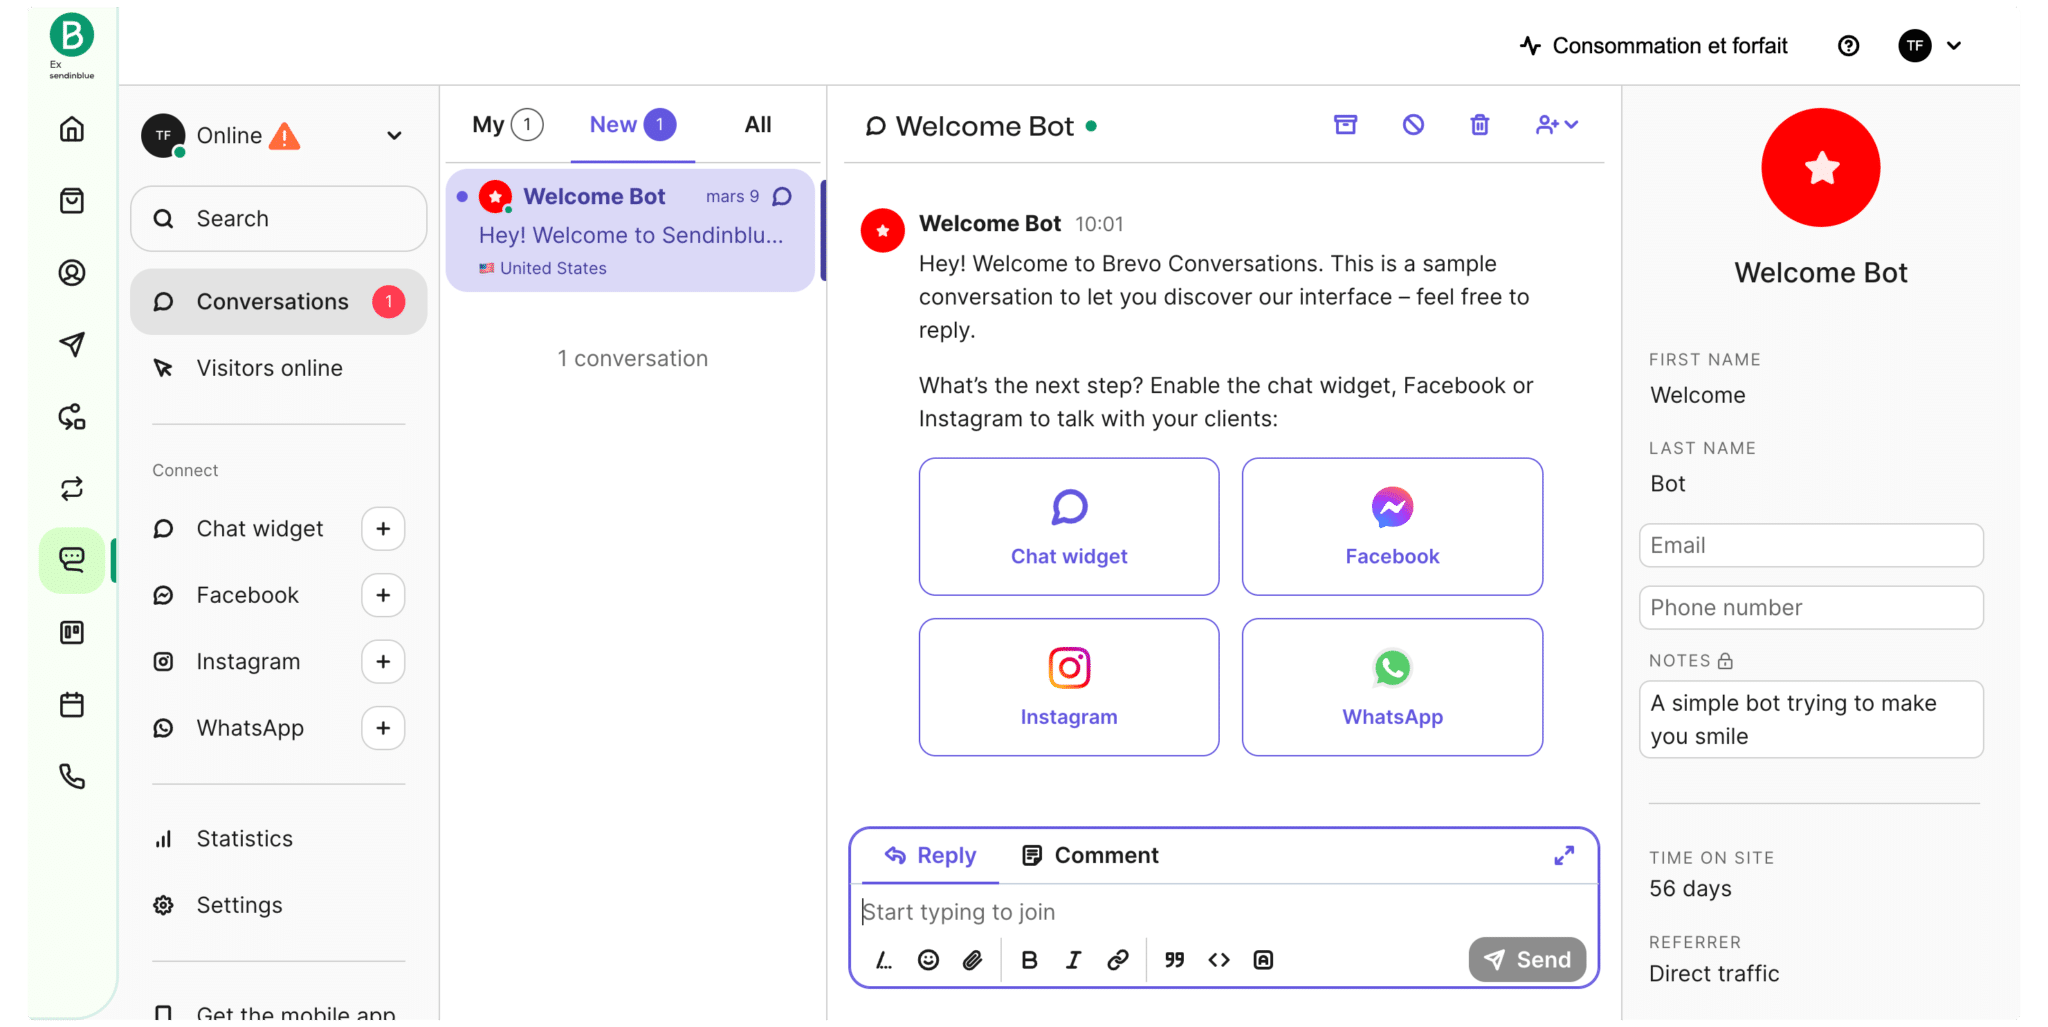The width and height of the screenshot is (2048, 1027).
Task: Insert a link in reply
Action: 1118,960
